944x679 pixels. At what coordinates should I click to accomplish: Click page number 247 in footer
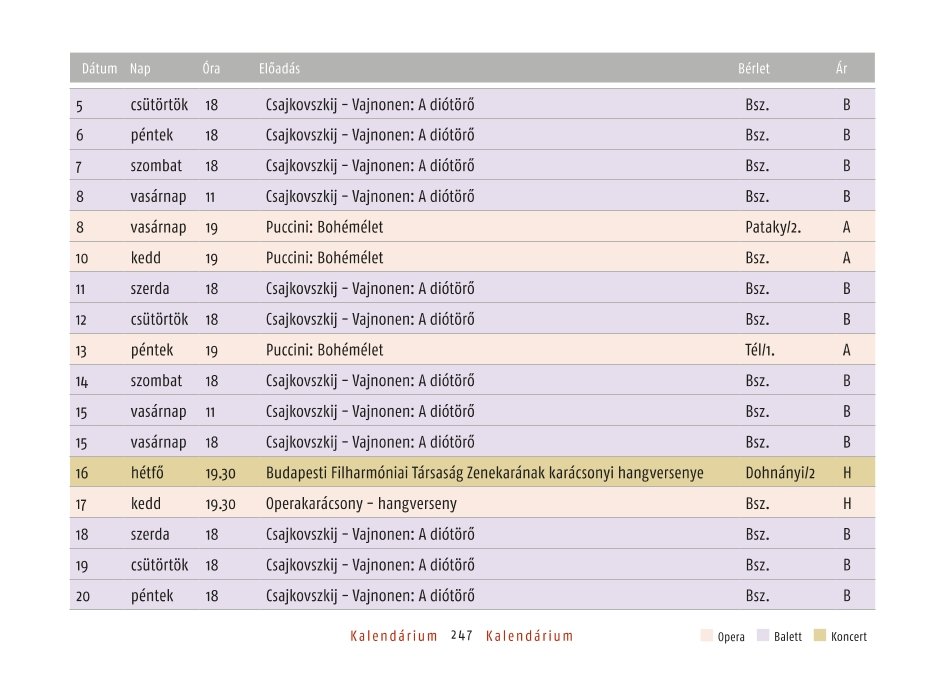[462, 636]
